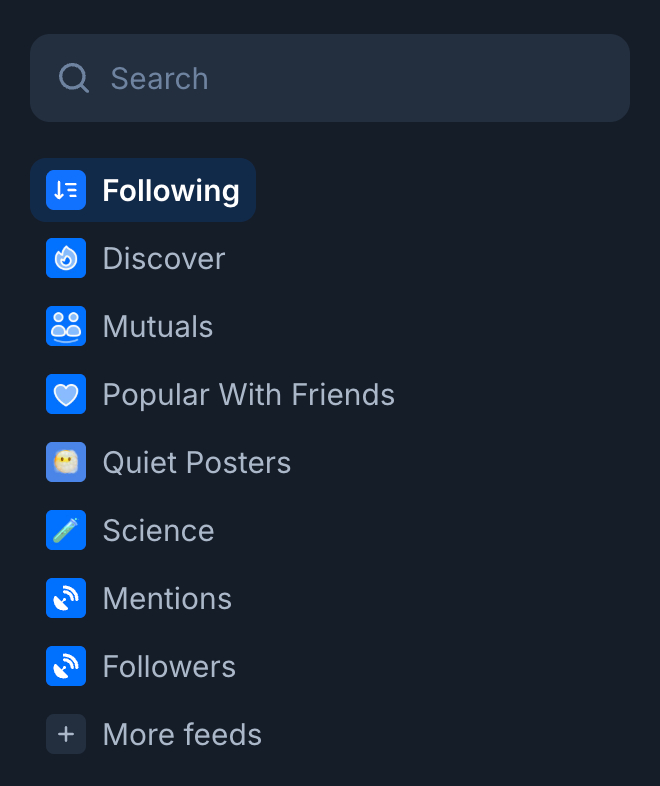
Task: Select the Following feed label
Action: [x=171, y=190]
